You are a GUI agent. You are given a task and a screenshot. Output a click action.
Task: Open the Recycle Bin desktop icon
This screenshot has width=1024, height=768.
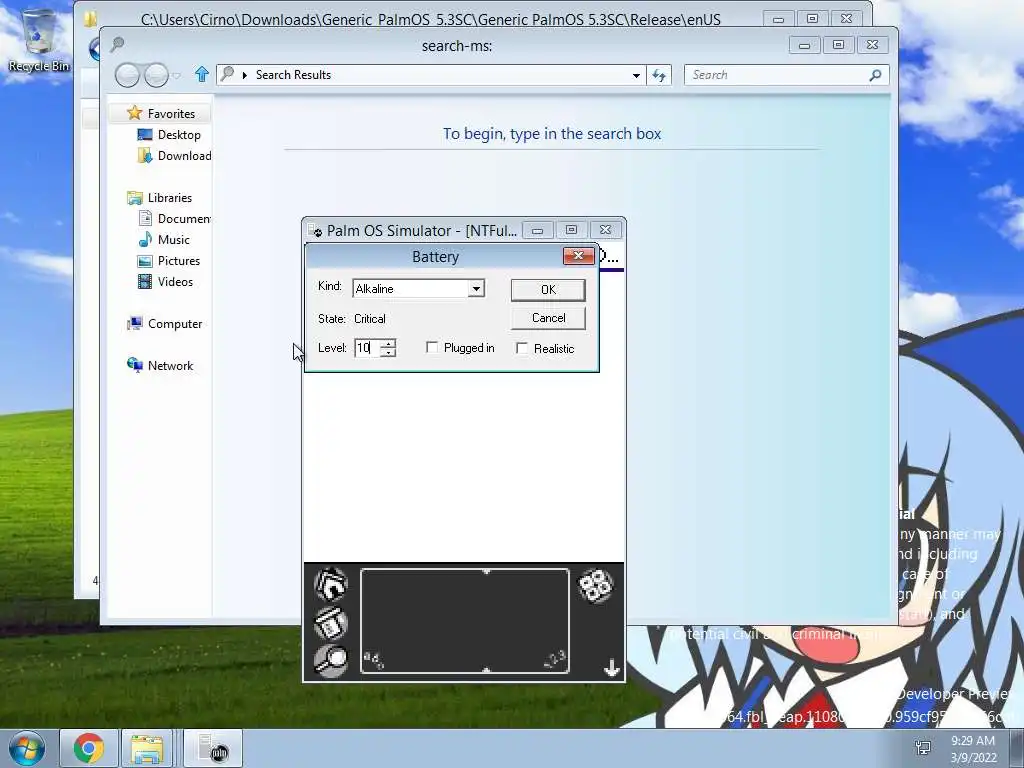[x=39, y=41]
